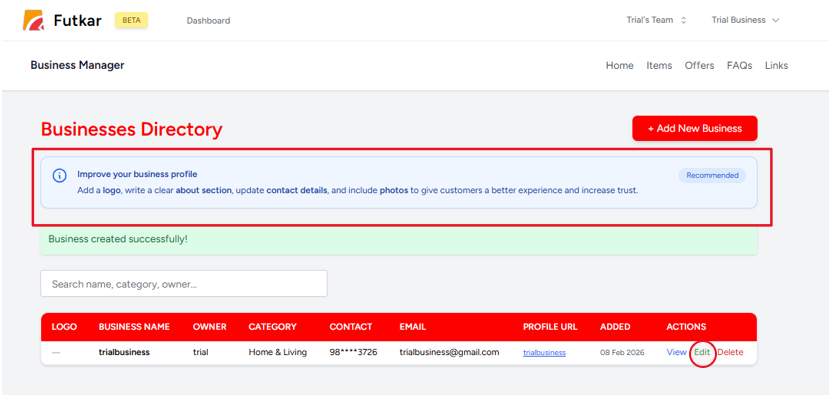Screen dimensions: 830x395
Task: Select the PROFILE URL column header
Action: click(x=550, y=327)
